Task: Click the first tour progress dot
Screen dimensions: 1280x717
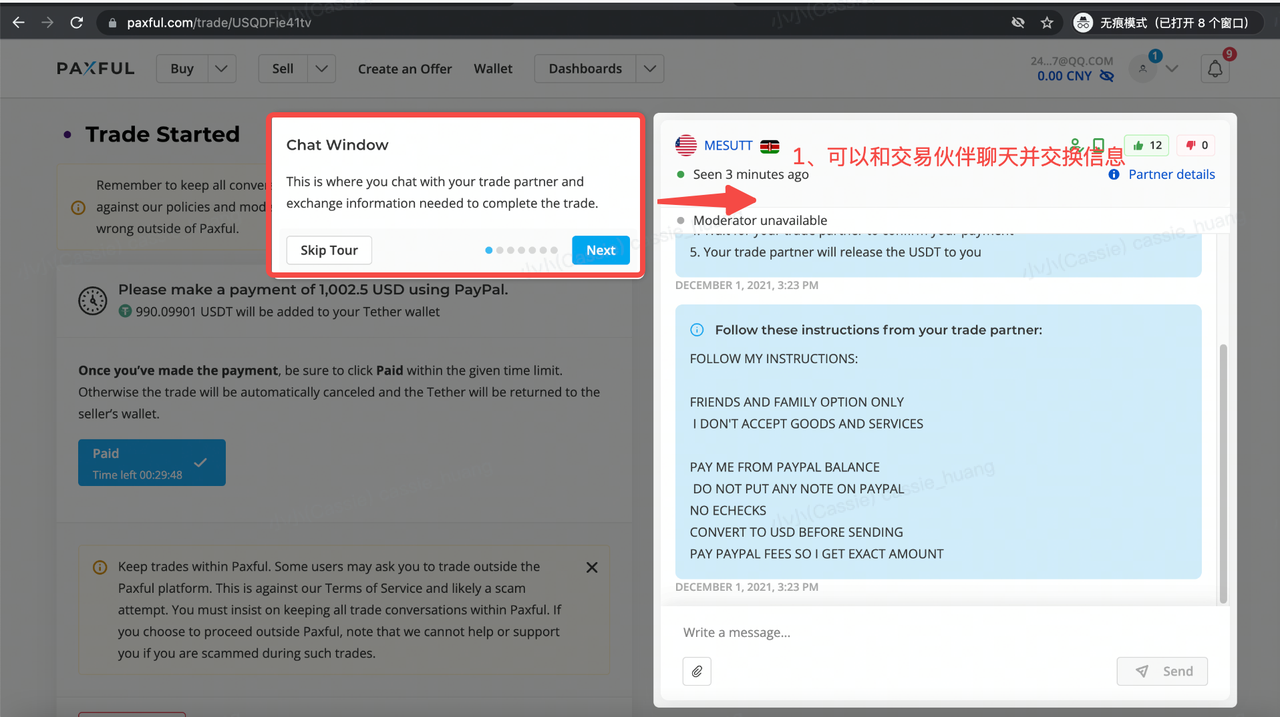Action: [489, 250]
